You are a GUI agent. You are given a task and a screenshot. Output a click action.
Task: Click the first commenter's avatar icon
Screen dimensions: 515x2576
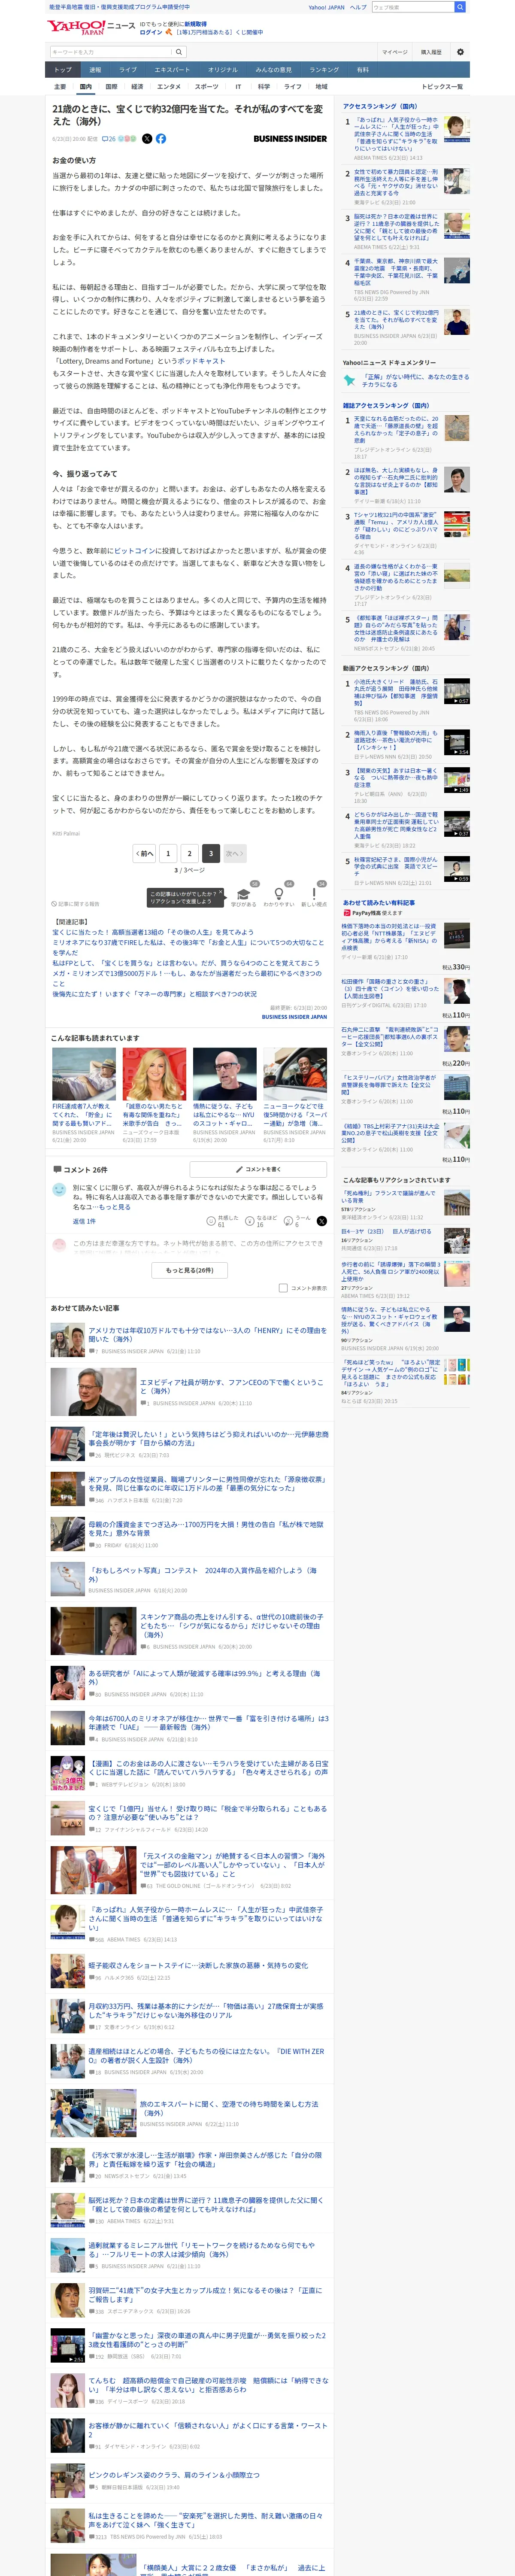tap(59, 1190)
